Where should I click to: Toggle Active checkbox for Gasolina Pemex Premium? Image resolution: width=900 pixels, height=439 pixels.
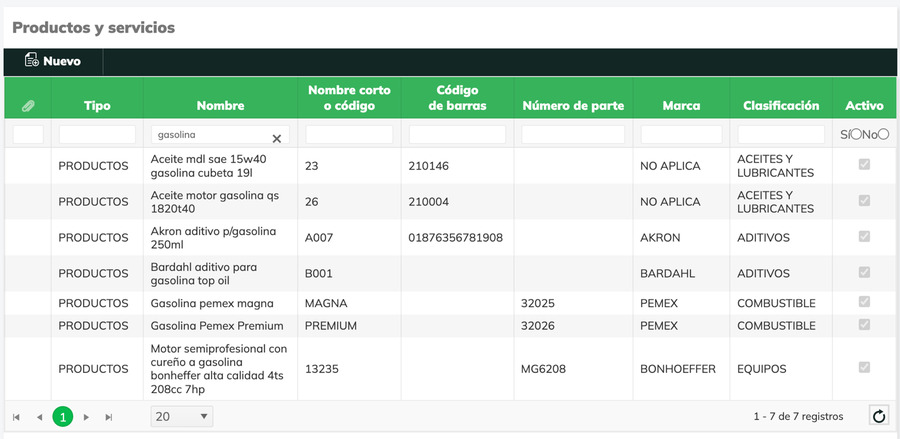coord(864,325)
